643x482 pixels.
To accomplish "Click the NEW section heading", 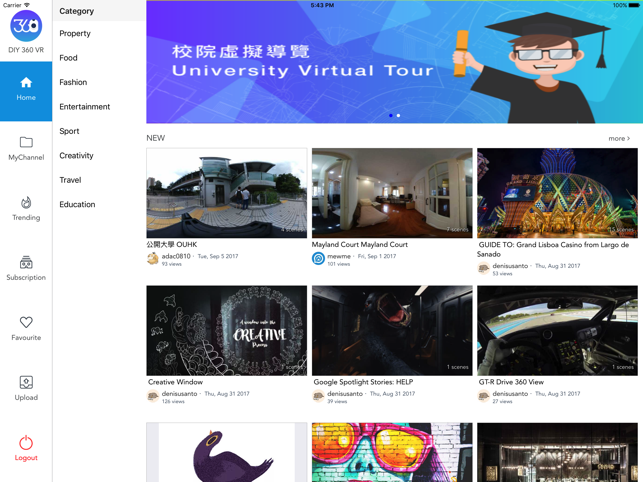I will coord(156,138).
